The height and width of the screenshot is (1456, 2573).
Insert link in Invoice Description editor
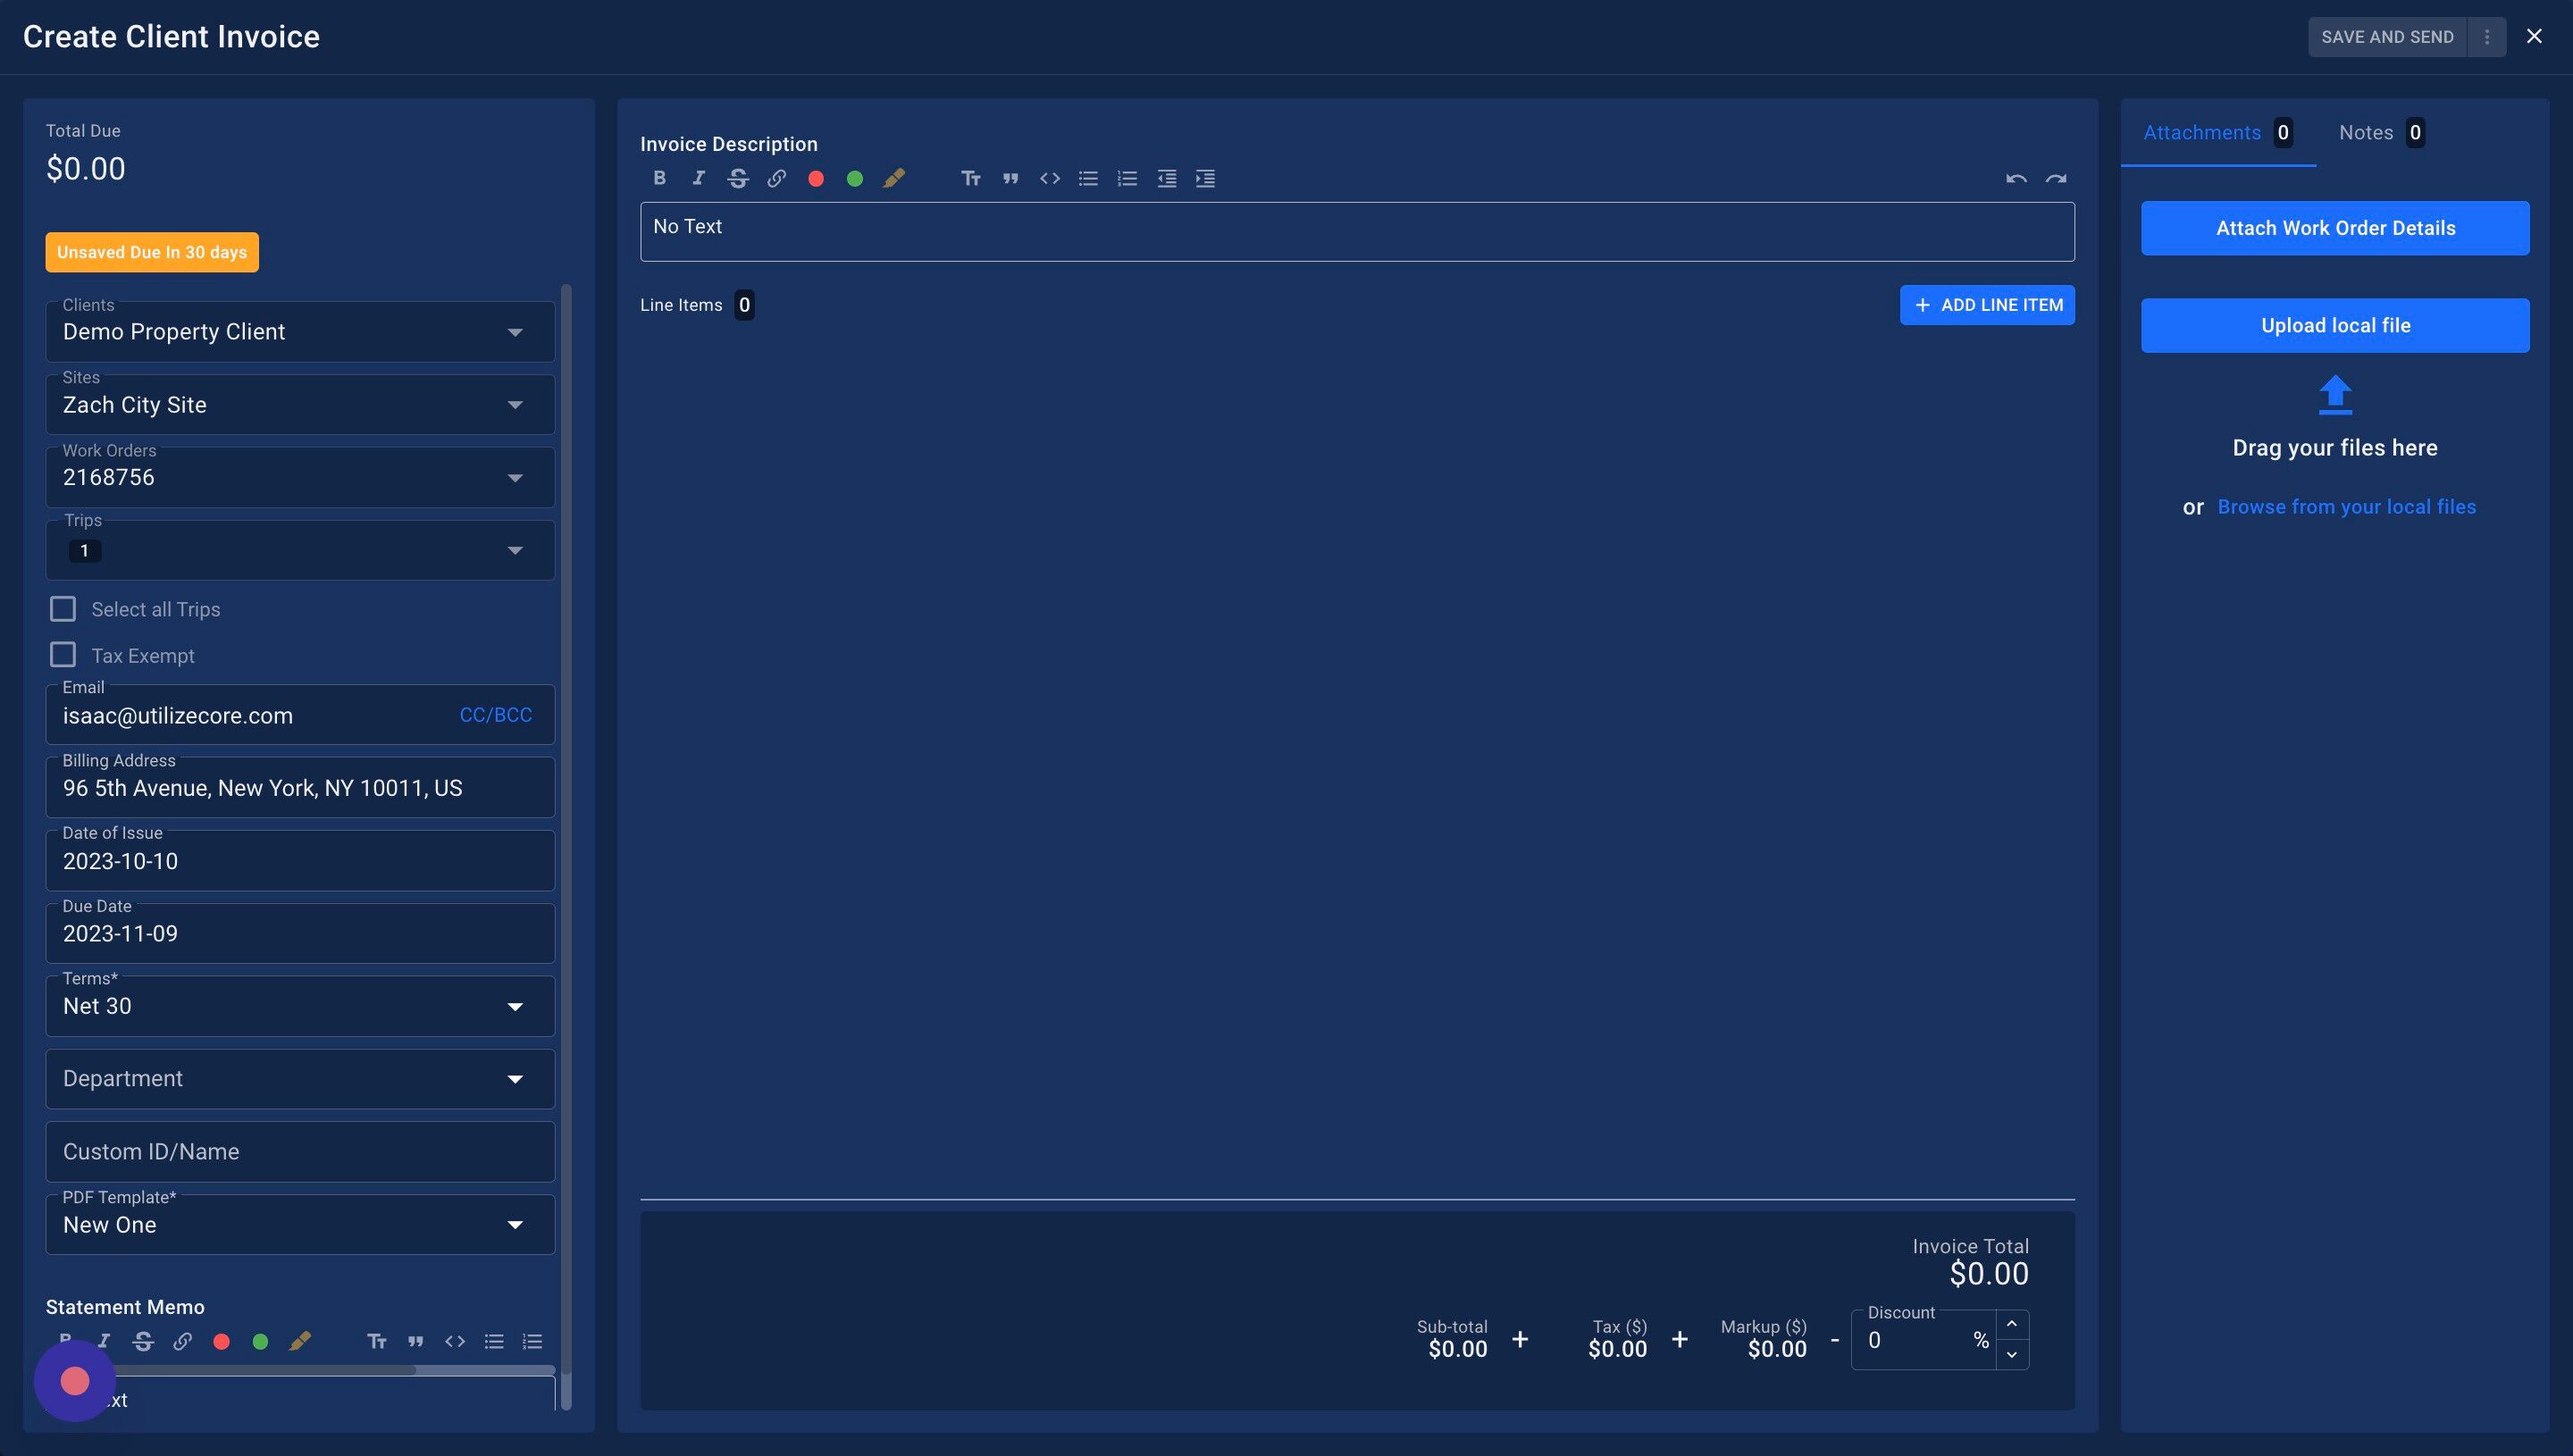tap(777, 178)
